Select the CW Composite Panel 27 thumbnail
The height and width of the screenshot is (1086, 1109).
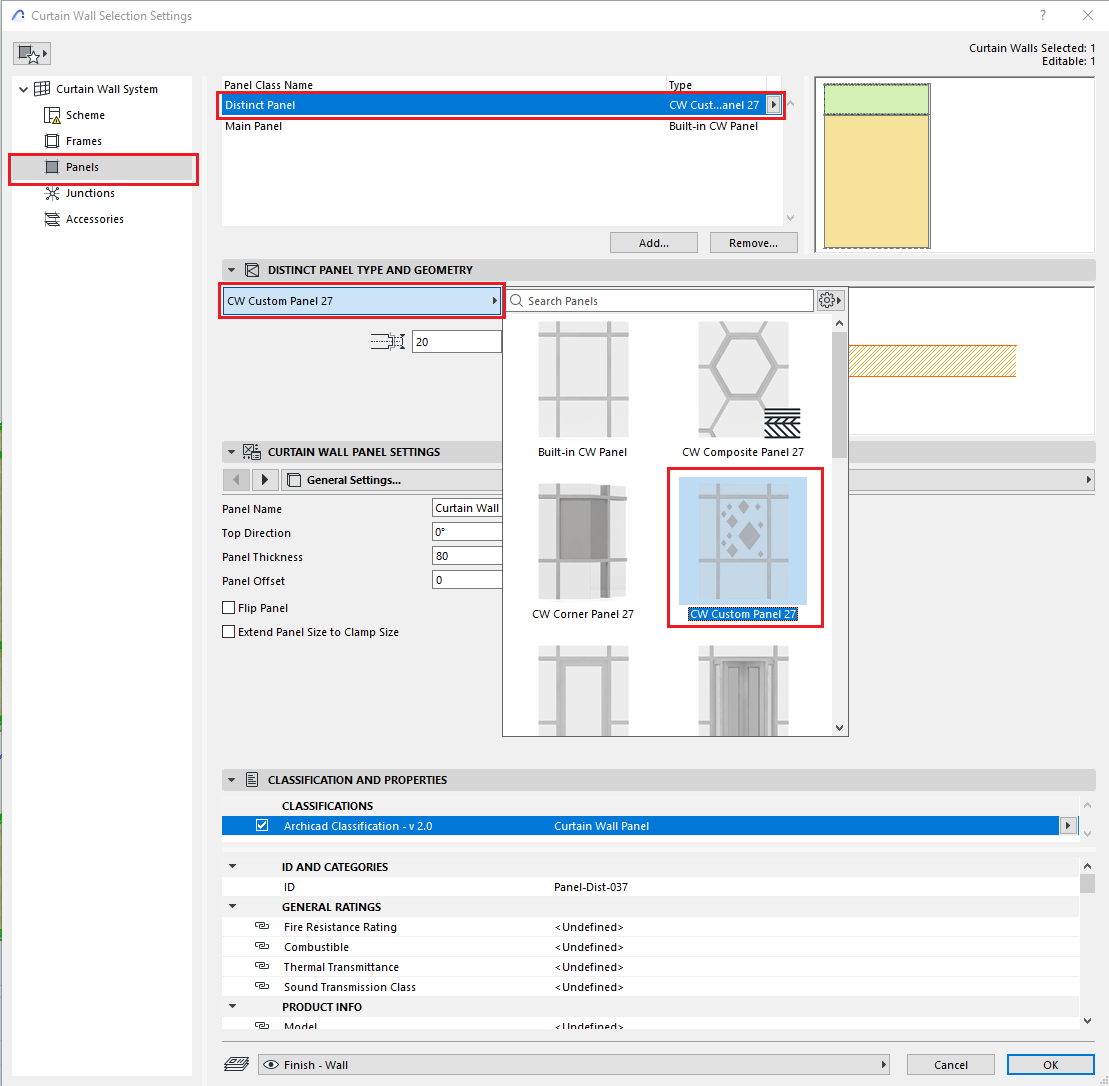[743, 380]
